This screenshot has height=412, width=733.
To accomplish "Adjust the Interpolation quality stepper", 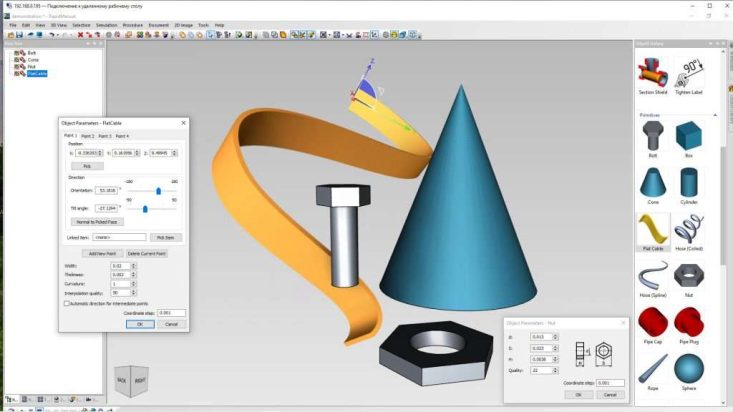I will point(134,293).
